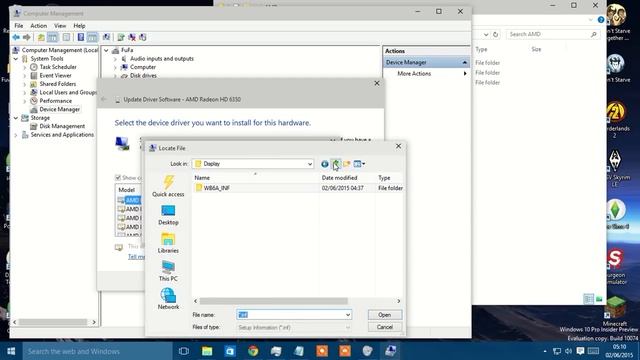Select Quick access in Locate File sidebar

(x=168, y=186)
